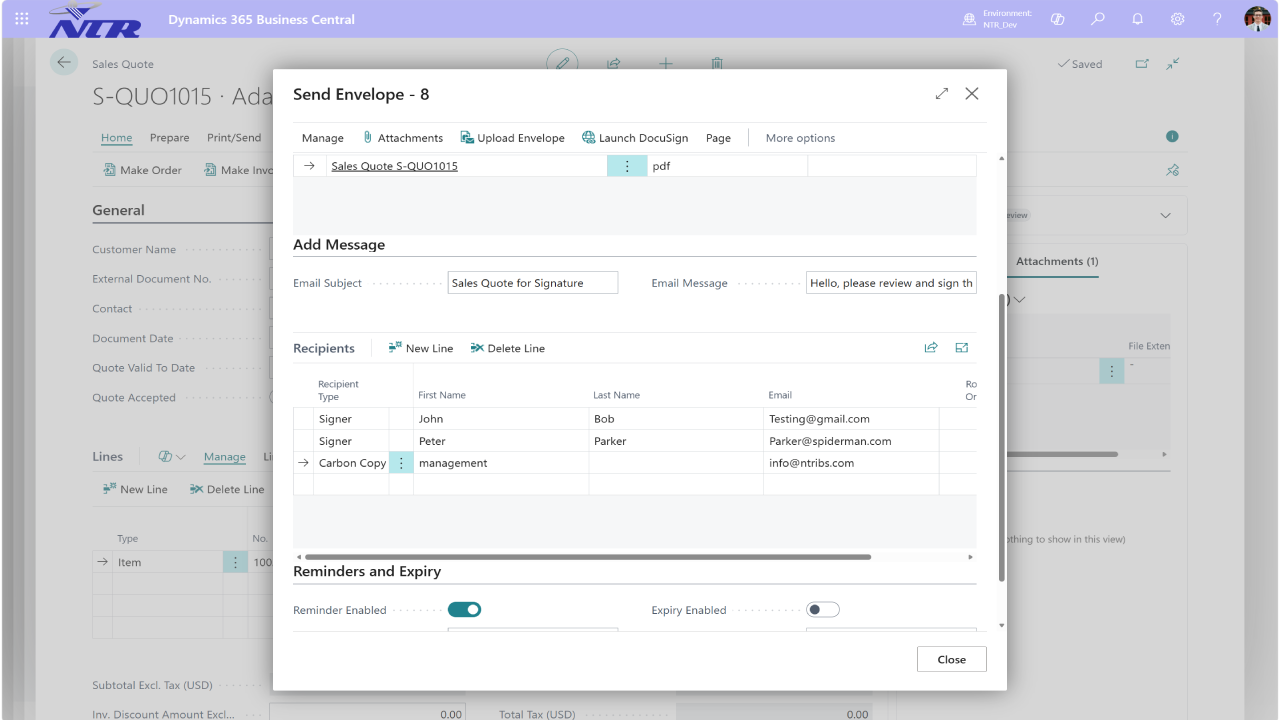Click the recipients grid horizontal scrollbar
Image resolution: width=1280 pixels, height=720 pixels.
pyautogui.click(x=588, y=557)
